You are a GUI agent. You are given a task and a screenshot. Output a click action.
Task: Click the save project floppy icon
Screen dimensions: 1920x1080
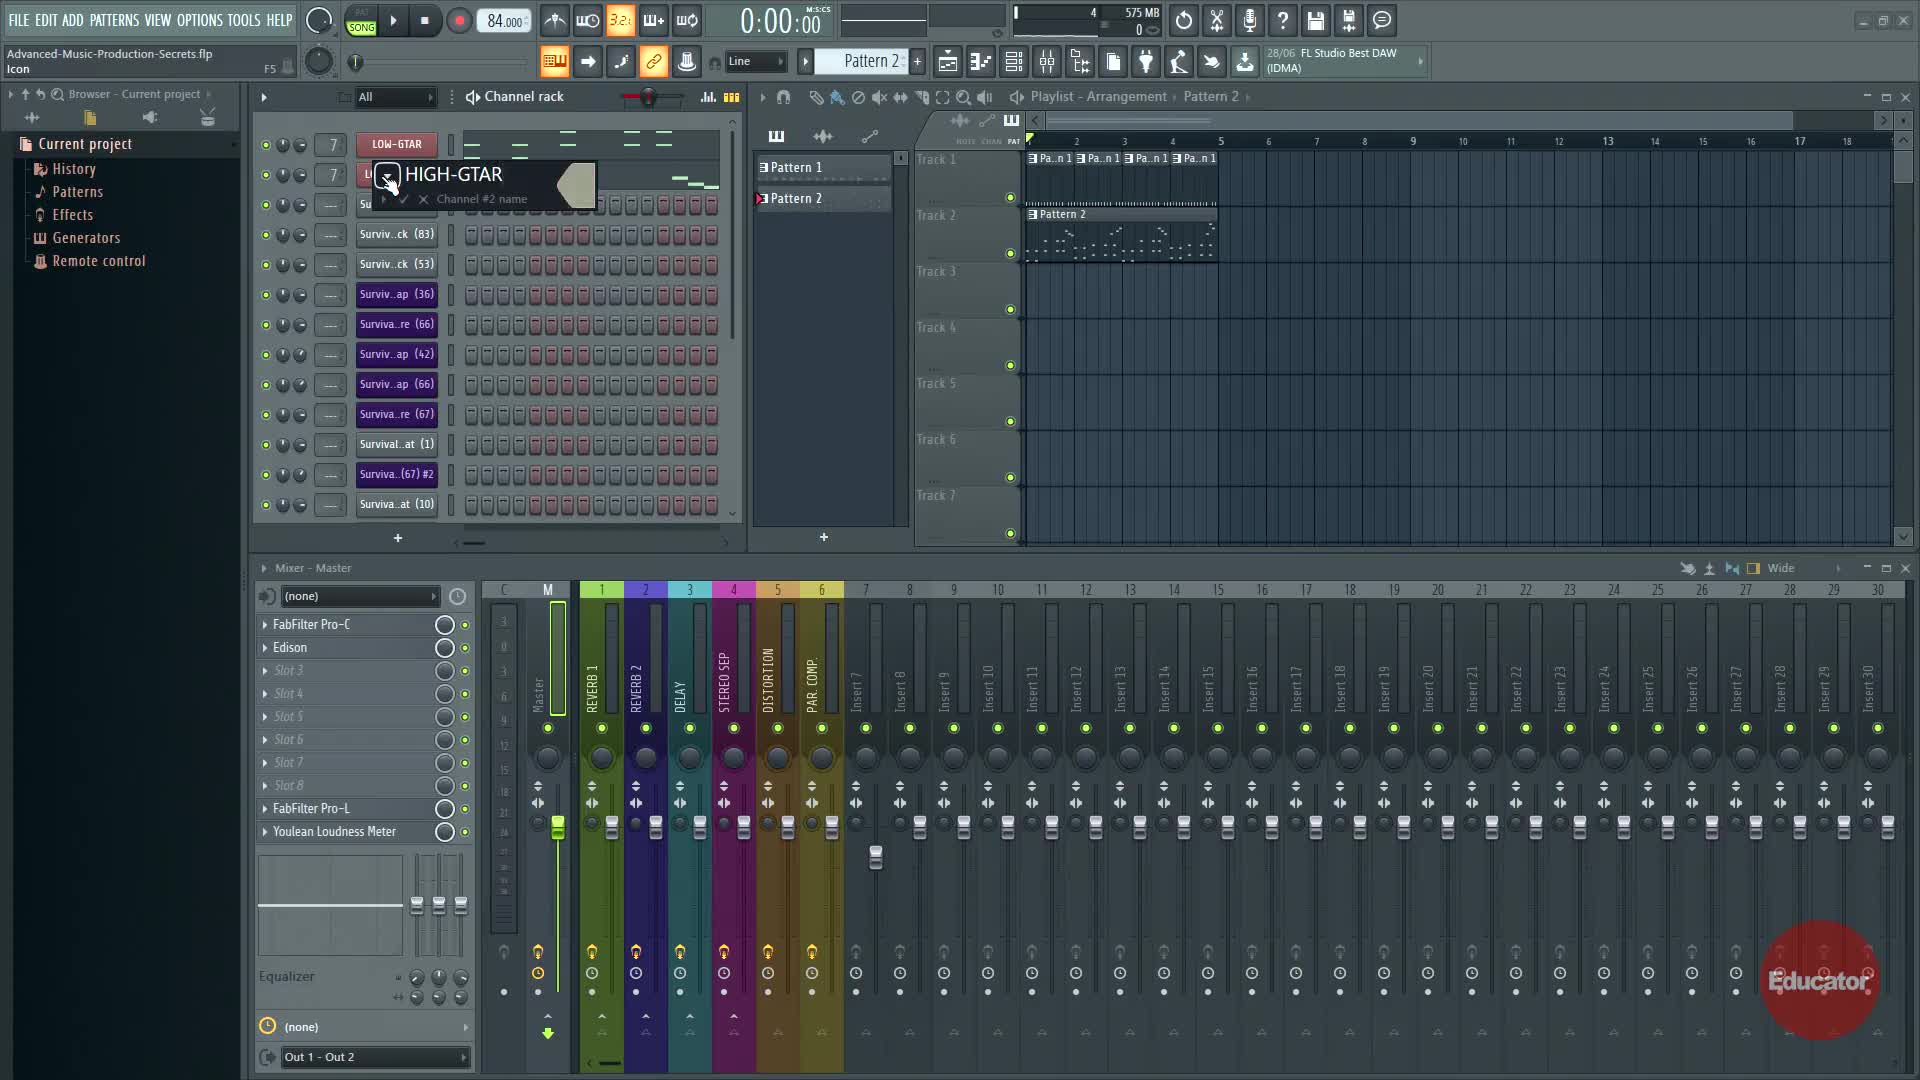(1315, 20)
